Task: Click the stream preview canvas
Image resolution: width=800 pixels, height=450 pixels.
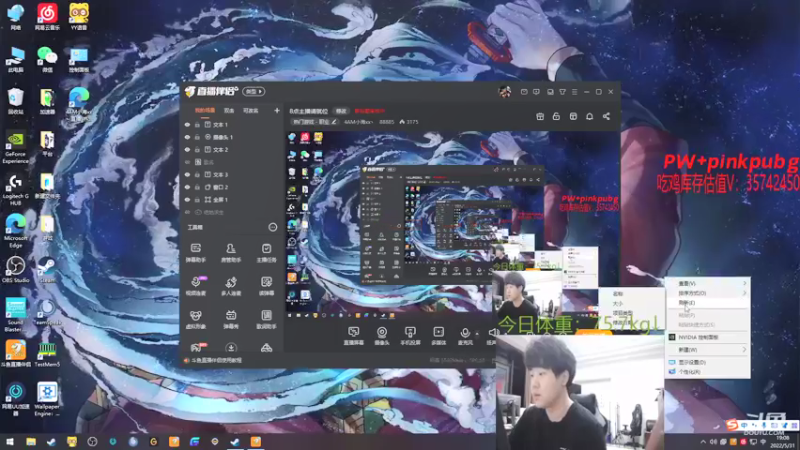Action: [x=452, y=220]
